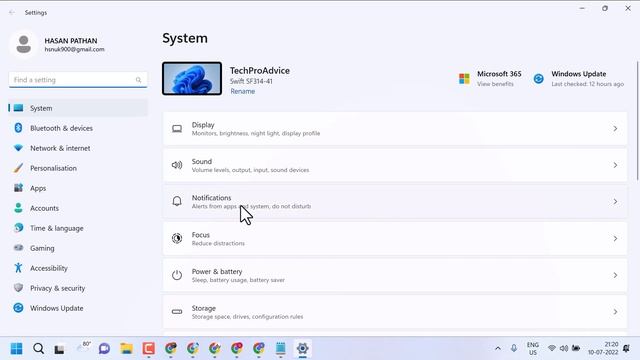Open taskbar Search
The width and height of the screenshot is (640, 360).
click(38, 349)
